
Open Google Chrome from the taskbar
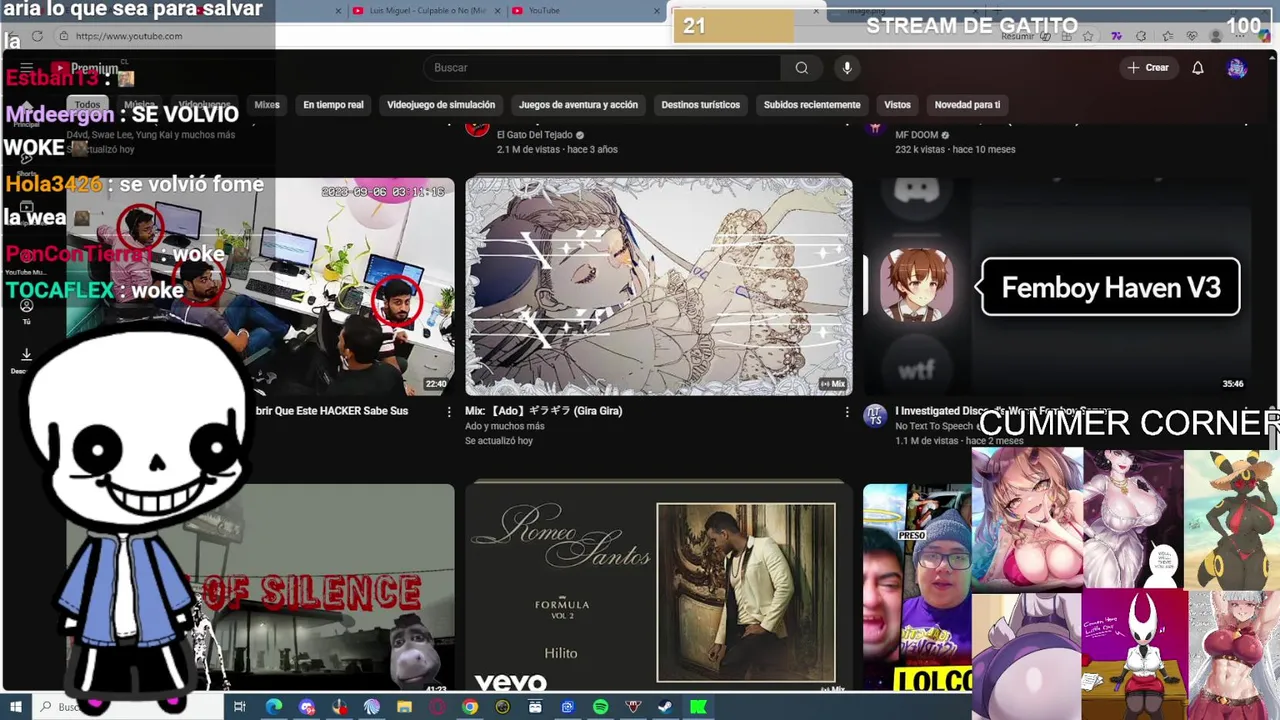(469, 707)
